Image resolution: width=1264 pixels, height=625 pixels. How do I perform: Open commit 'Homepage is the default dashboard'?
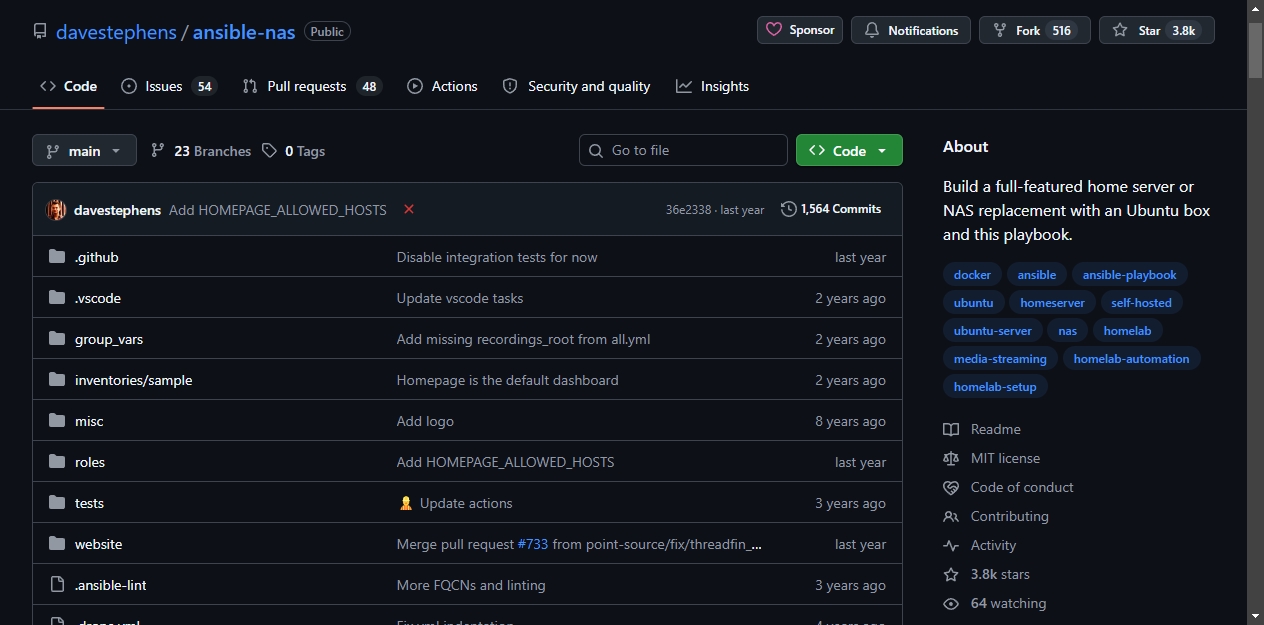coord(507,380)
